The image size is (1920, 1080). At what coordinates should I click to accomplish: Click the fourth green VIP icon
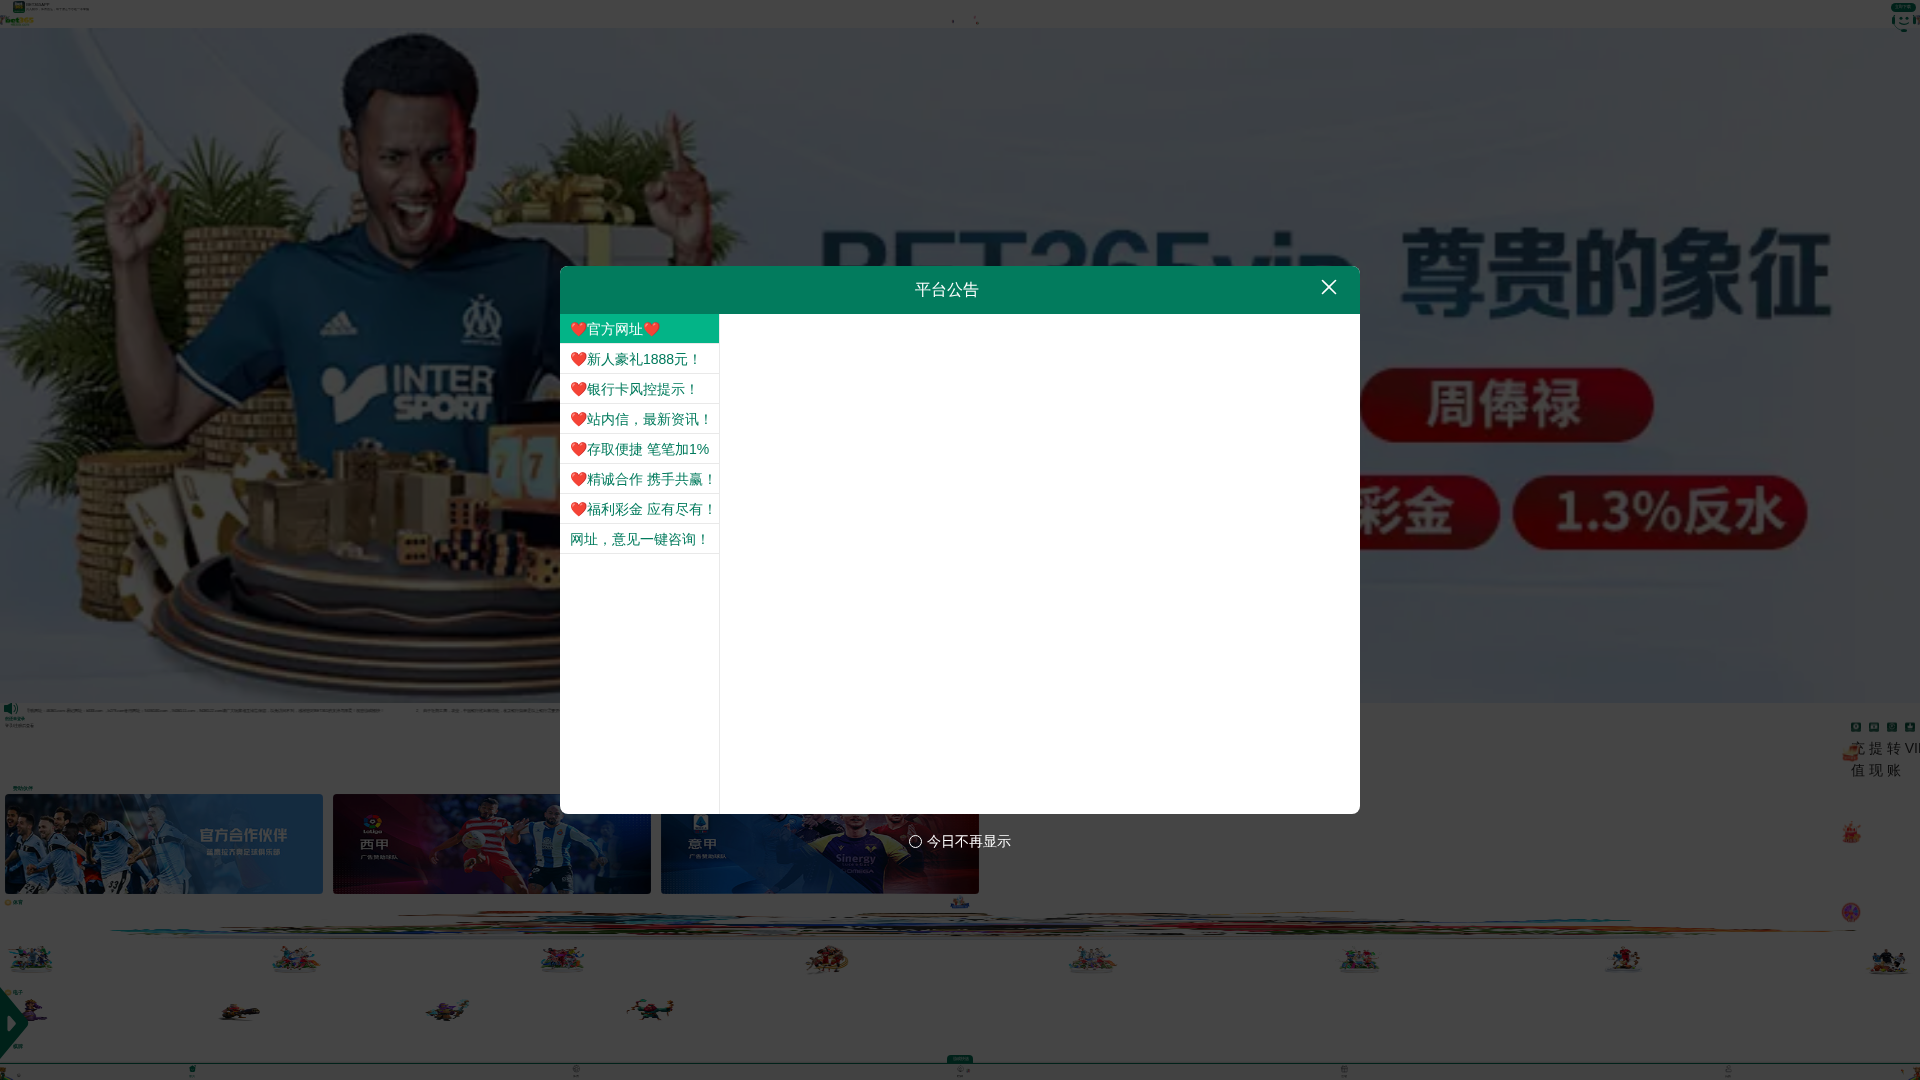[x=1910, y=727]
